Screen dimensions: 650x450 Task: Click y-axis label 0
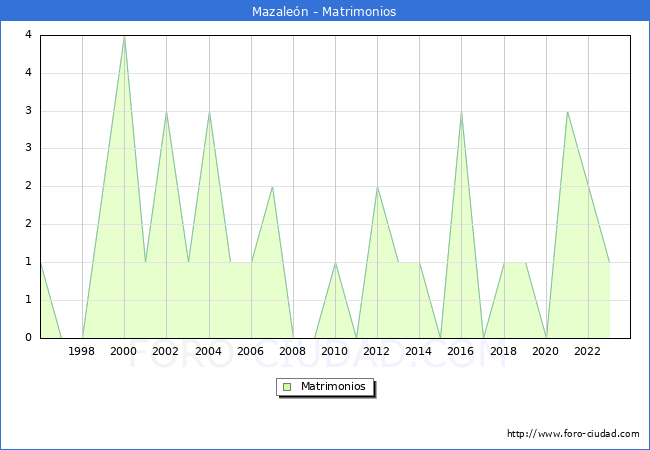click(x=28, y=337)
